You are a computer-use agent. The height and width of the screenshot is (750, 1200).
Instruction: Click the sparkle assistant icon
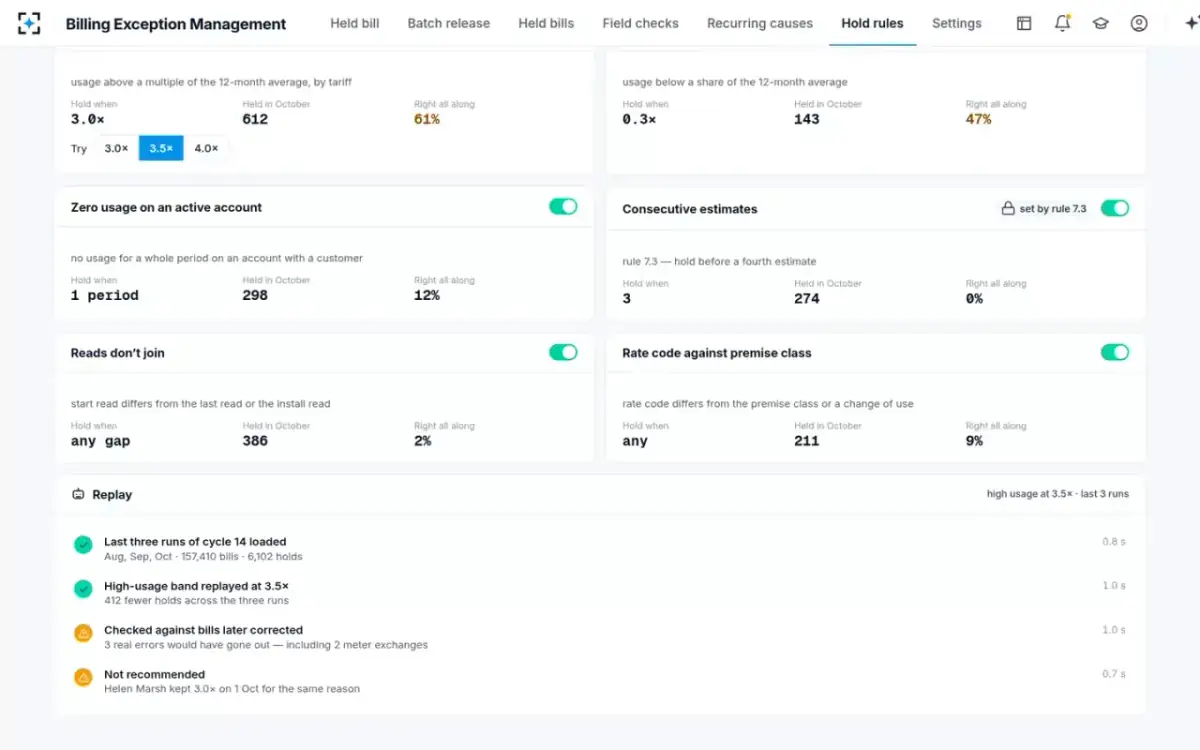pyautogui.click(x=1191, y=23)
